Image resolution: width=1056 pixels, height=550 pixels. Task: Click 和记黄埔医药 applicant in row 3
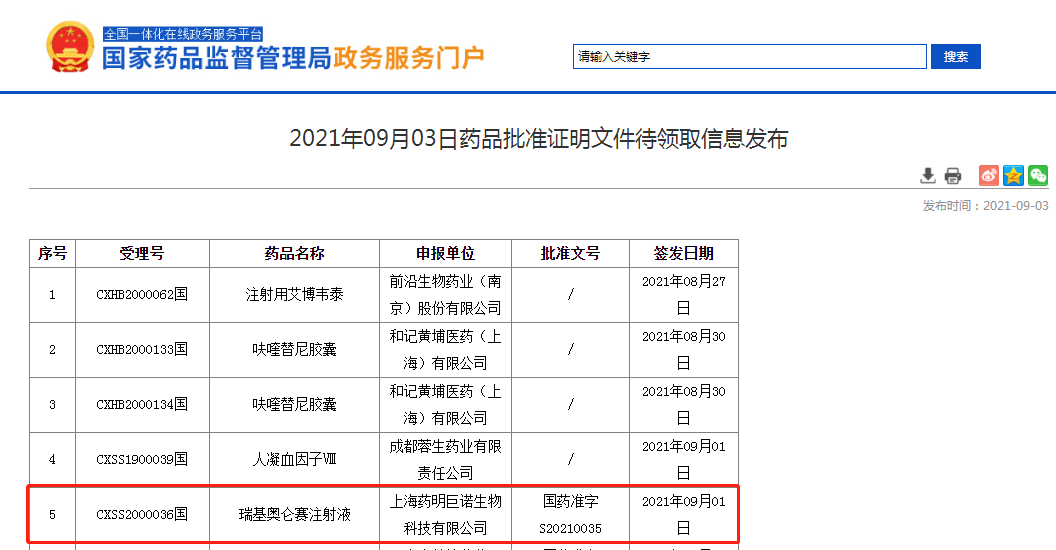445,405
